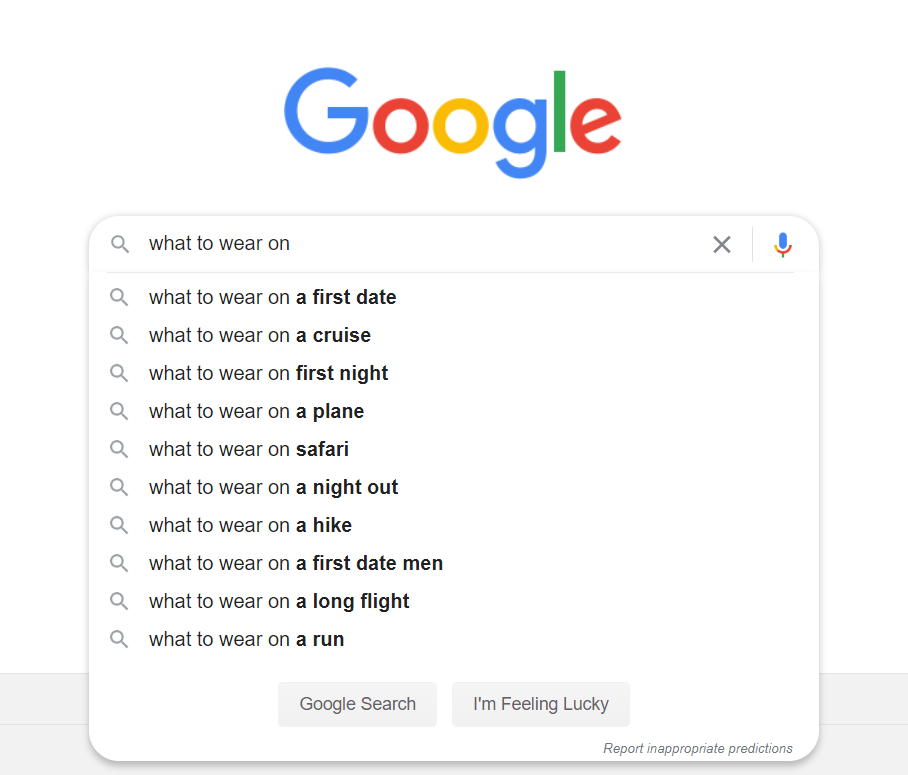Click the Google logo

453,123
